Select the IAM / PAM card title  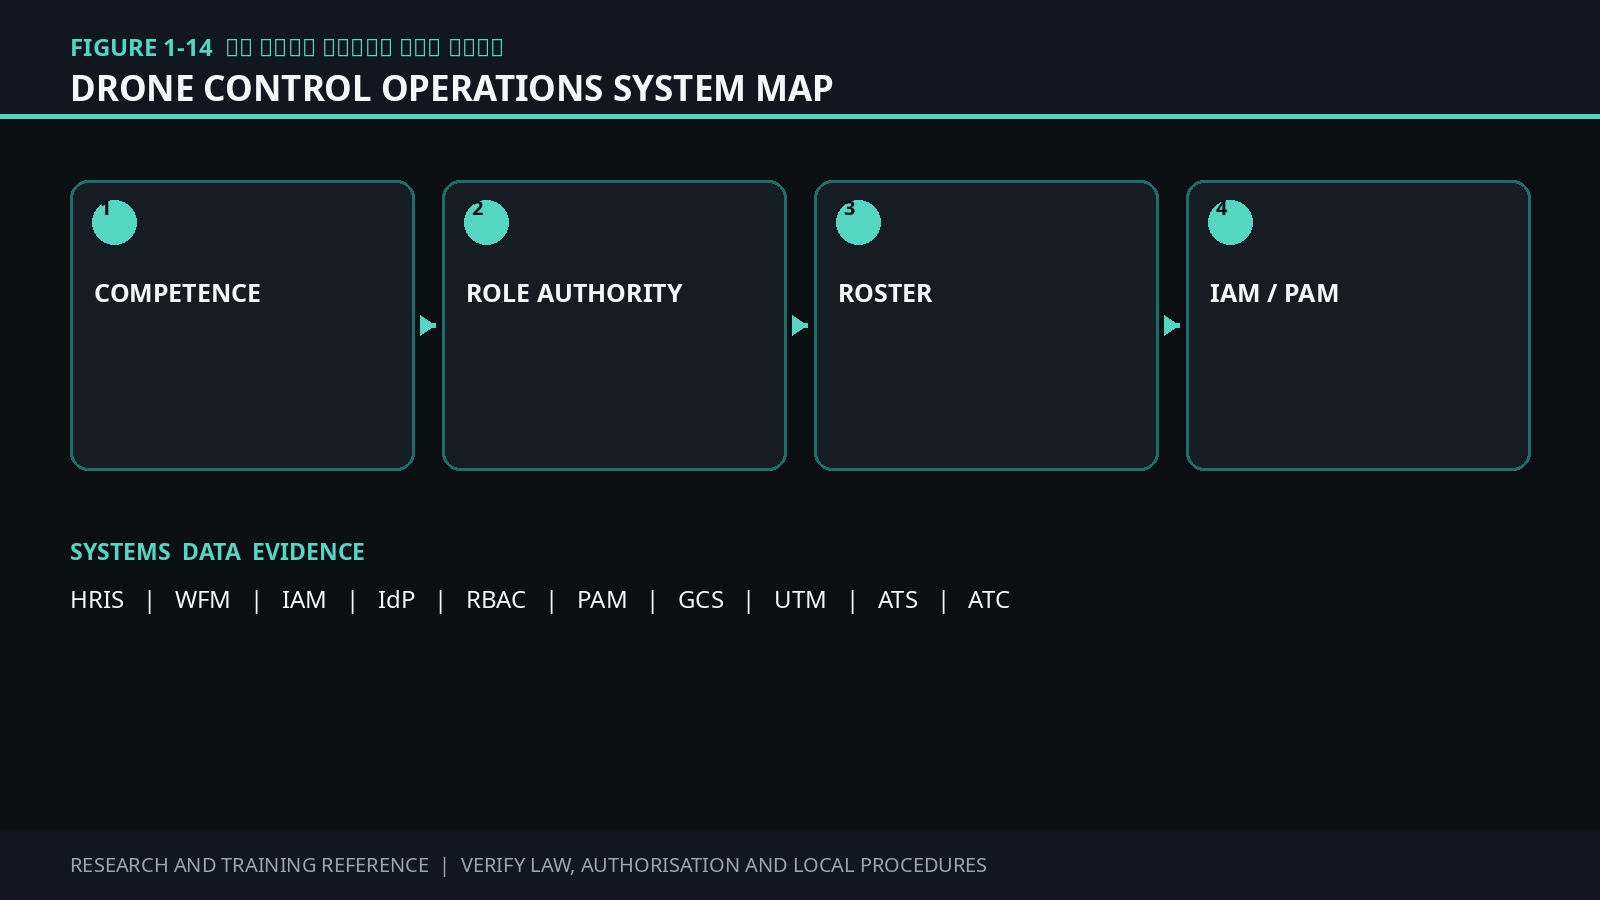tap(1274, 293)
